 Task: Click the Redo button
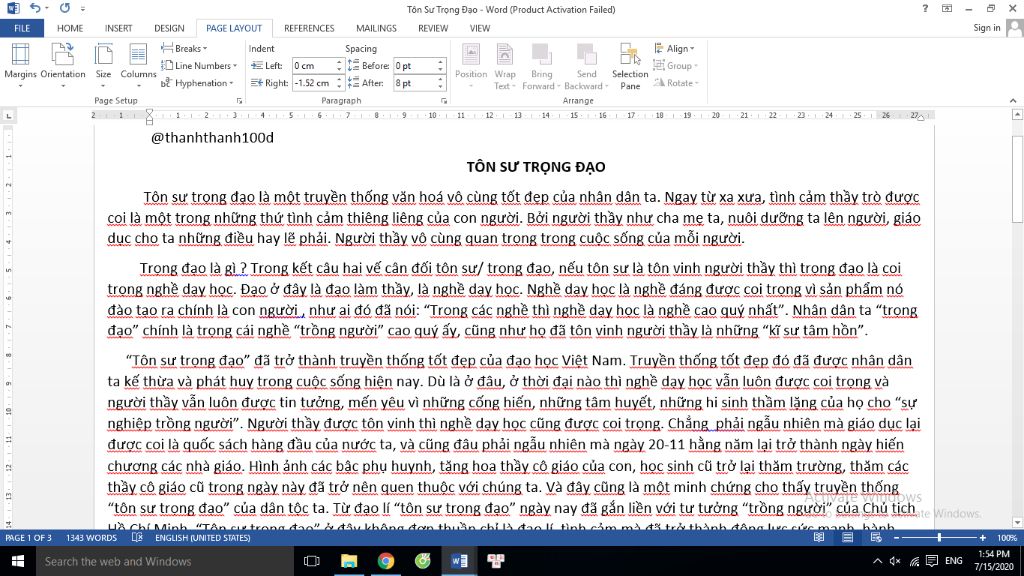pyautogui.click(x=65, y=8)
